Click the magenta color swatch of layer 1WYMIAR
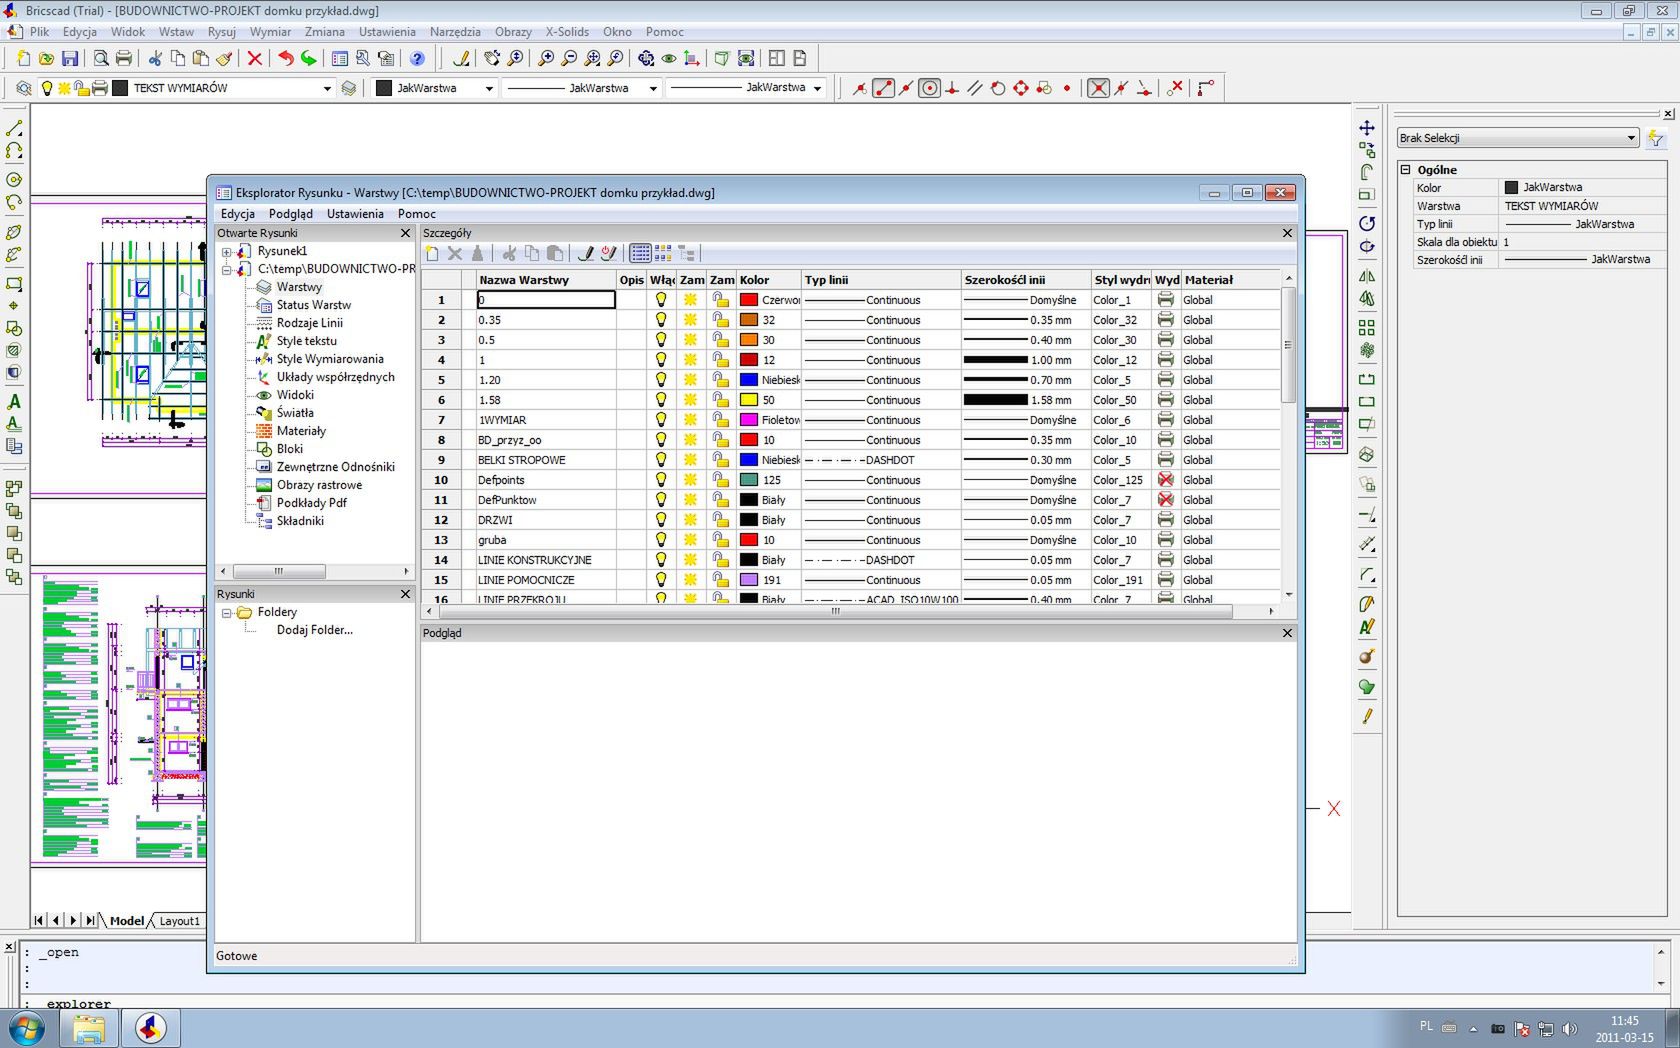Screen dimensions: 1680x1048 [x=749, y=420]
